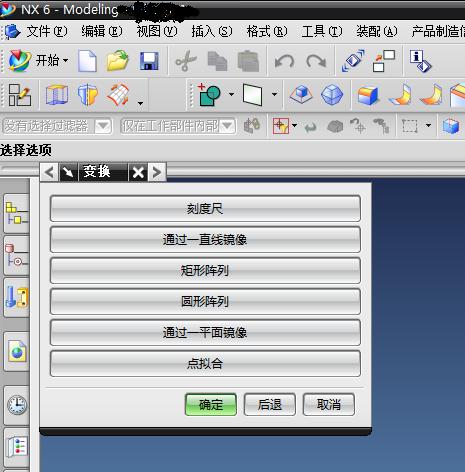The height and width of the screenshot is (472, 465).
Task: Click the orange and blue block icon
Action: tap(368, 95)
